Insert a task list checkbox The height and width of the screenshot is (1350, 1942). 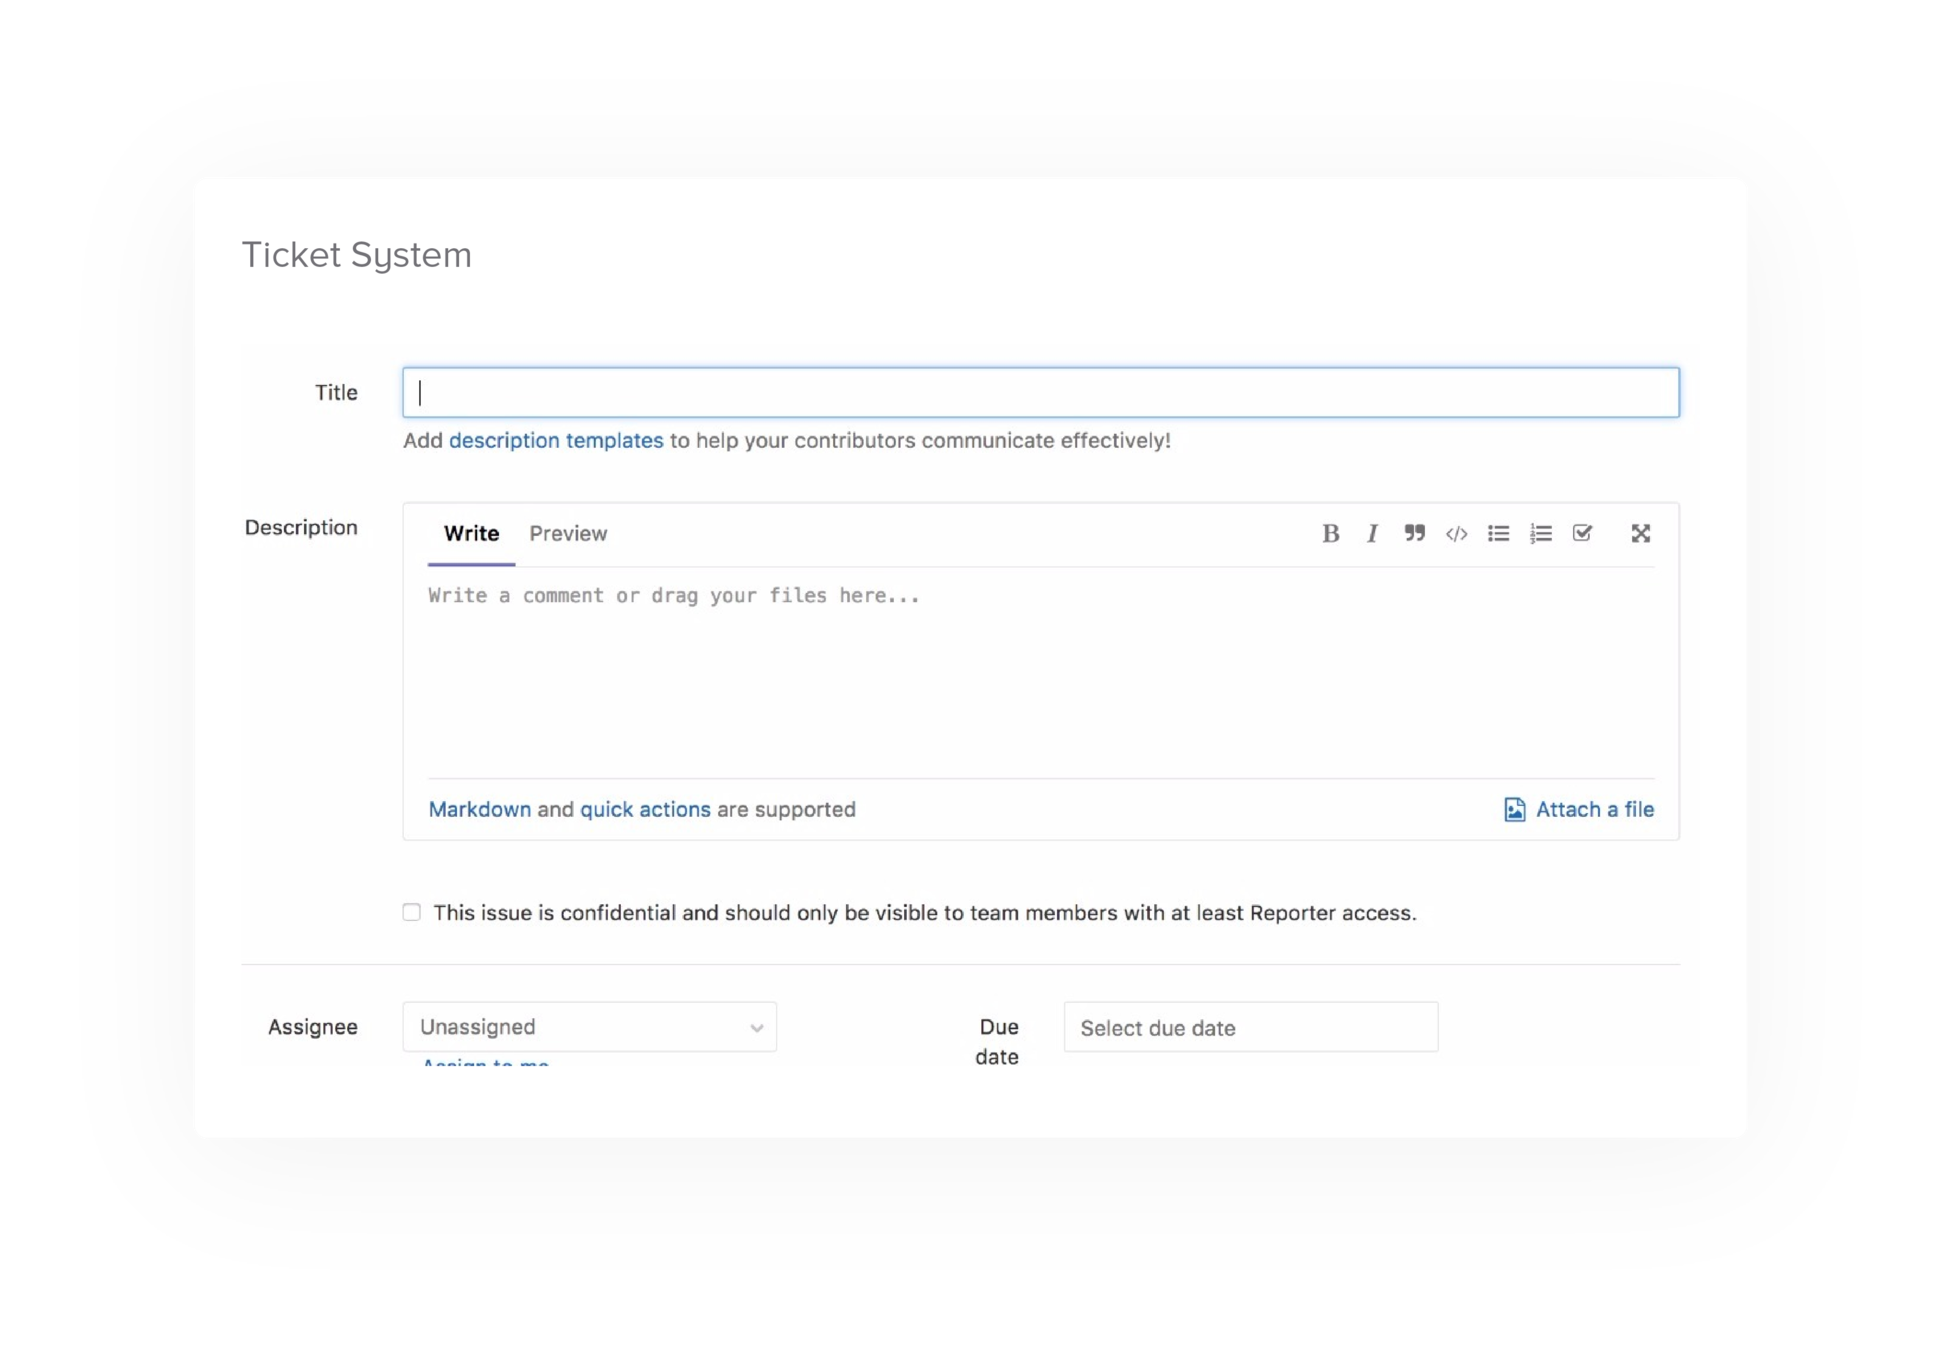click(1582, 533)
